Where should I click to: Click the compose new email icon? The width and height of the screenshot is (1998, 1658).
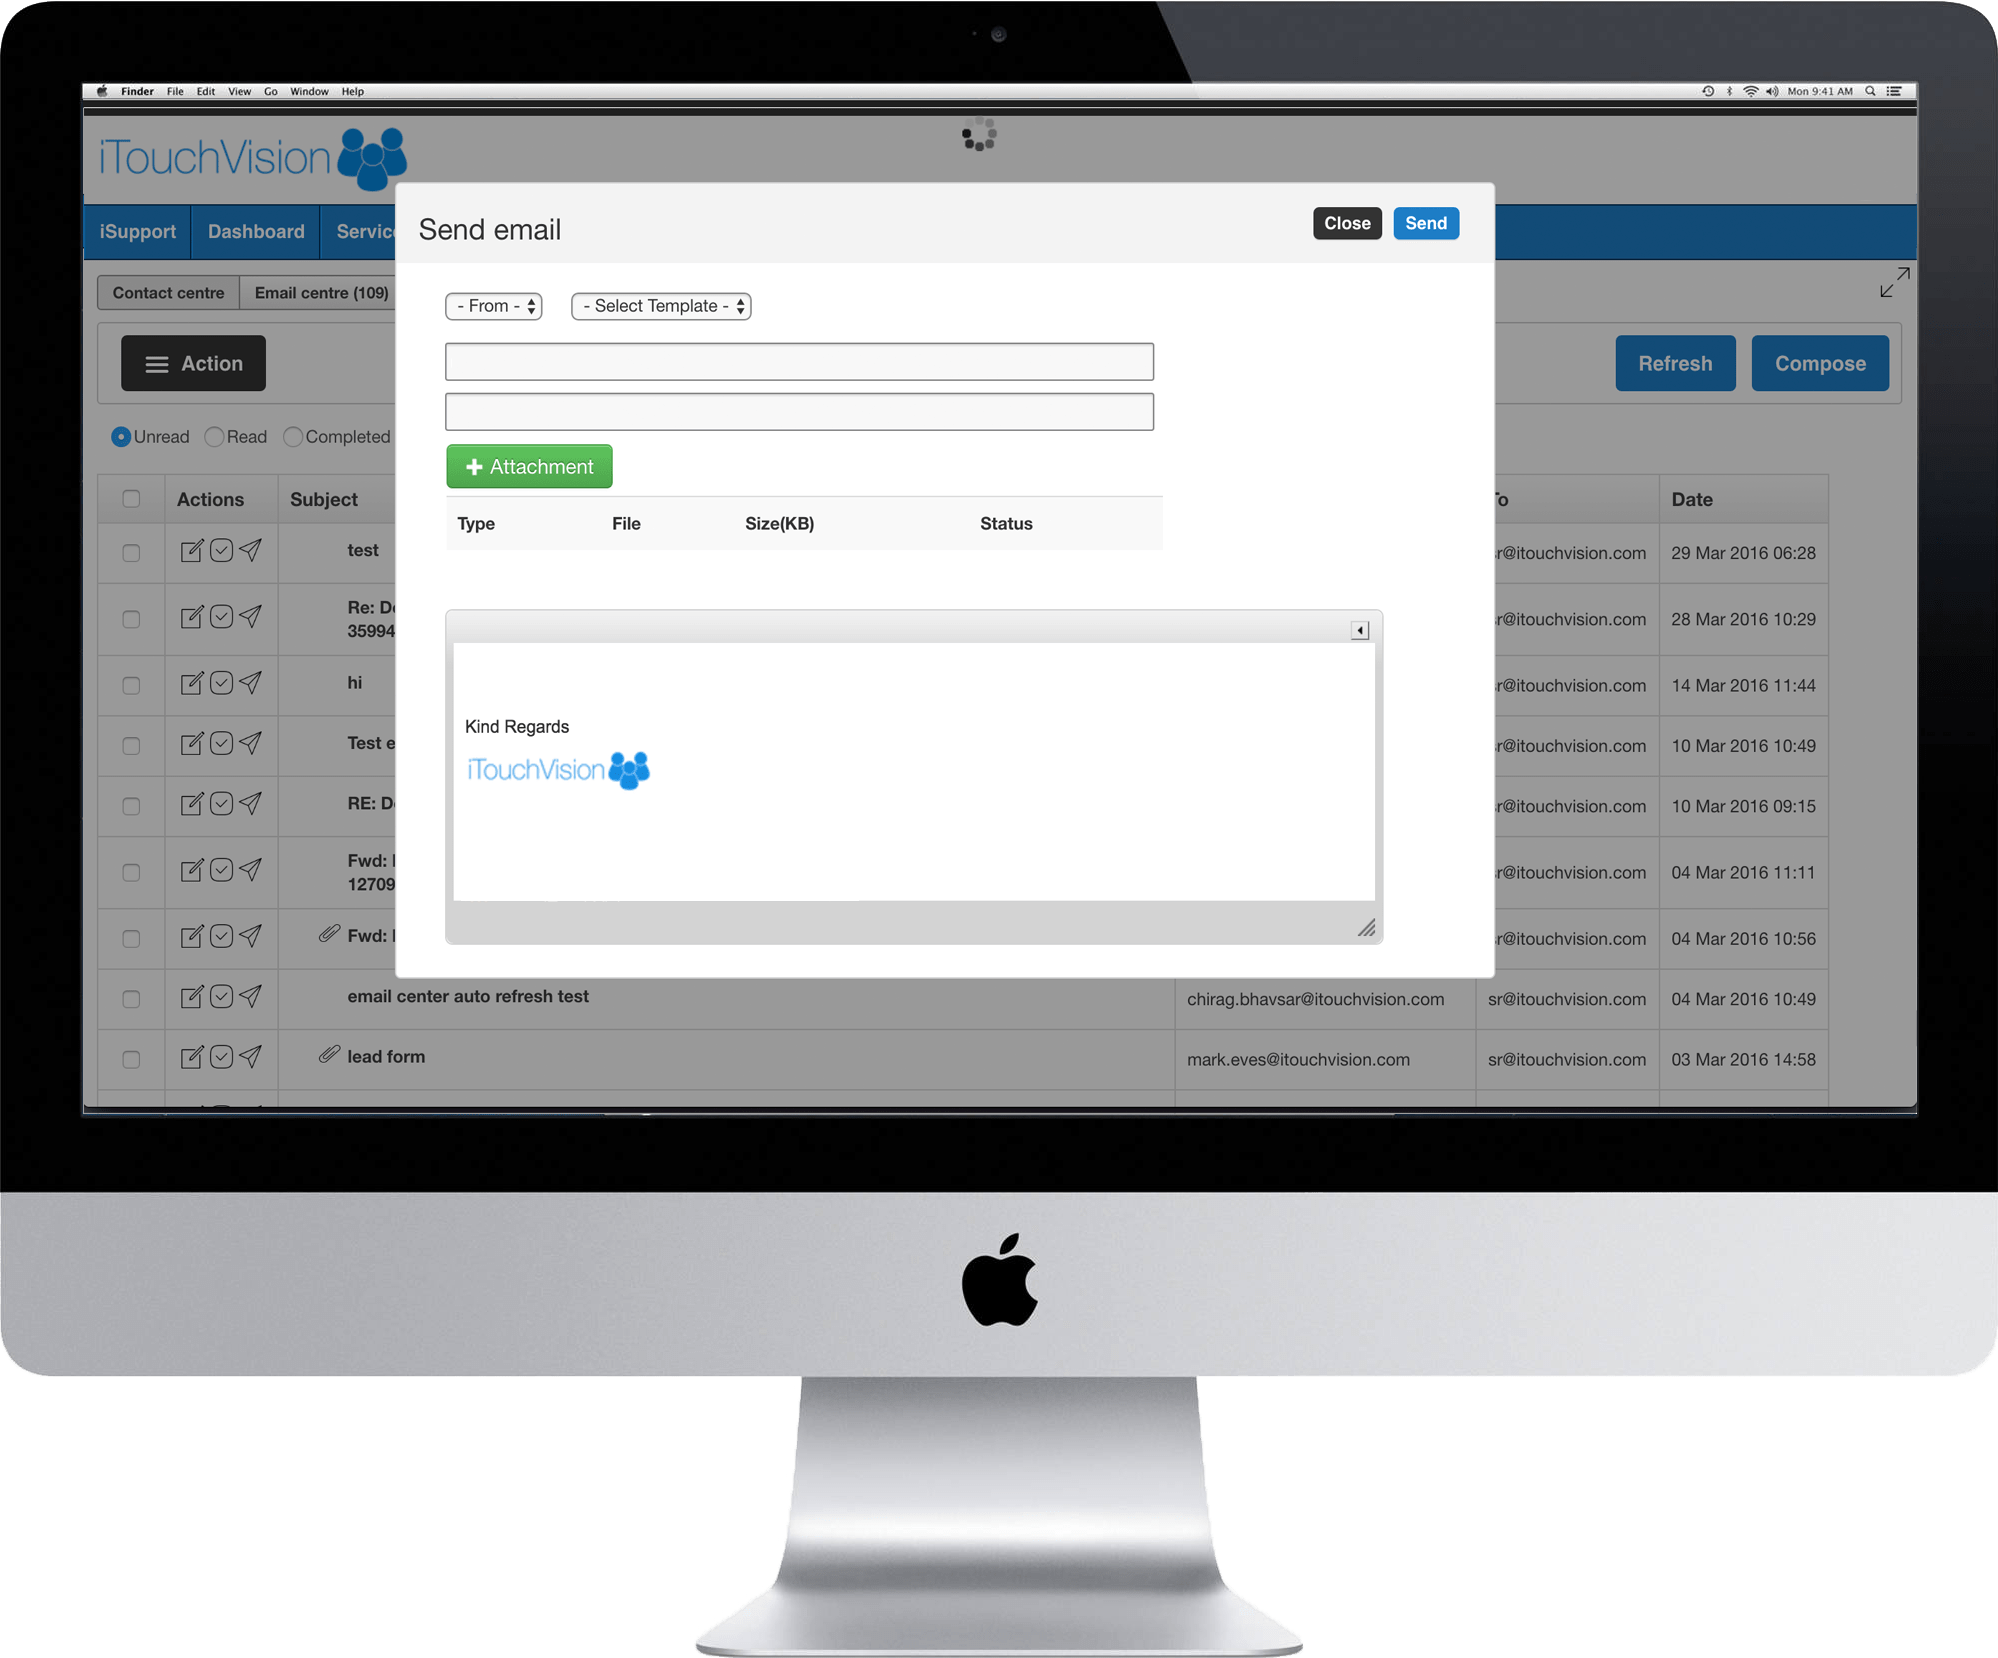coord(1822,363)
